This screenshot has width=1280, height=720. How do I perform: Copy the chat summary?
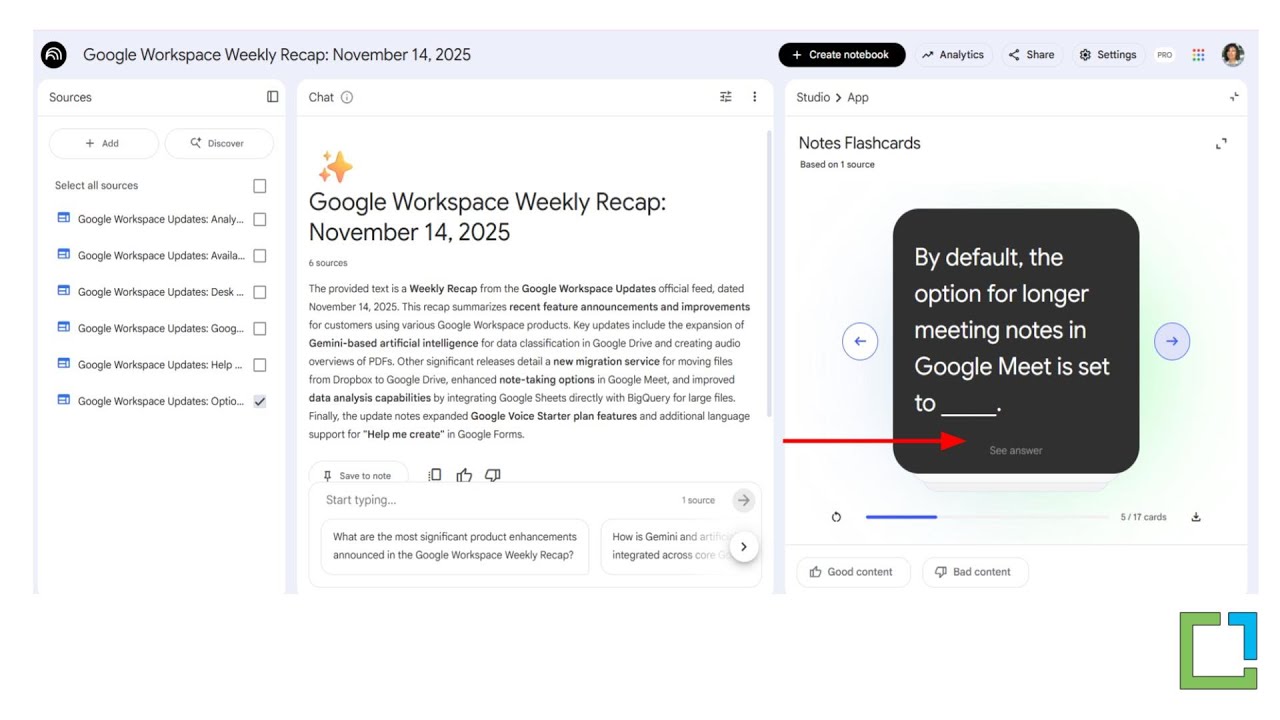(435, 475)
